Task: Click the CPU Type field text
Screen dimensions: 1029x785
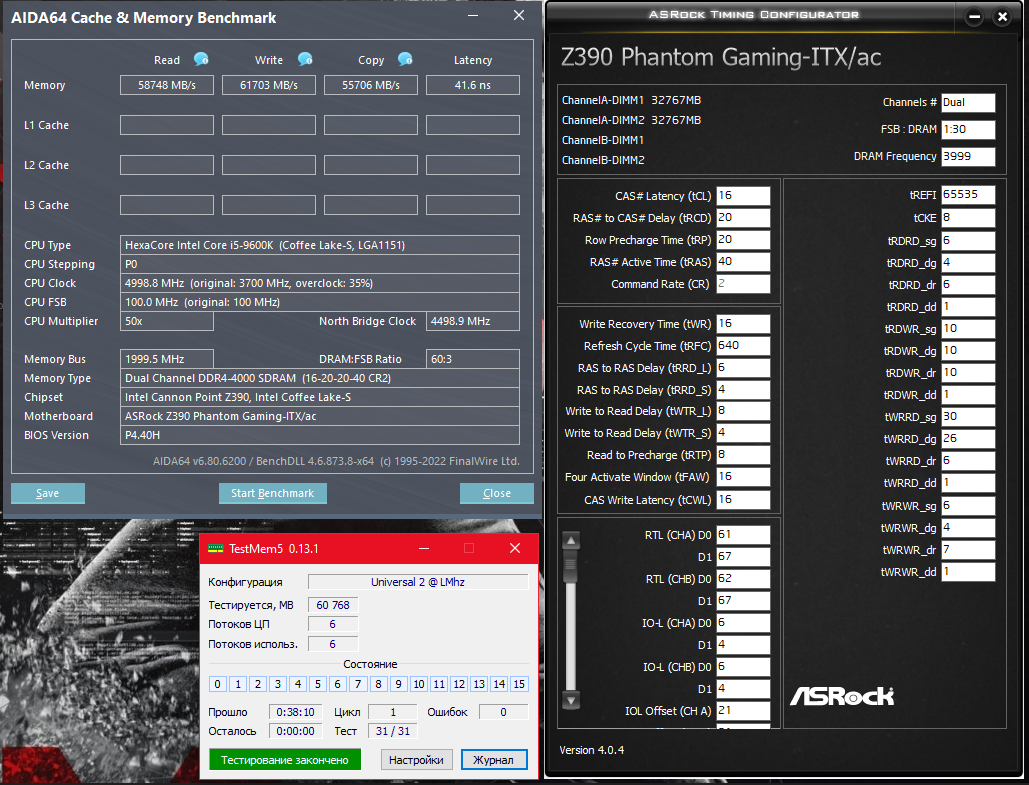Action: 320,245
